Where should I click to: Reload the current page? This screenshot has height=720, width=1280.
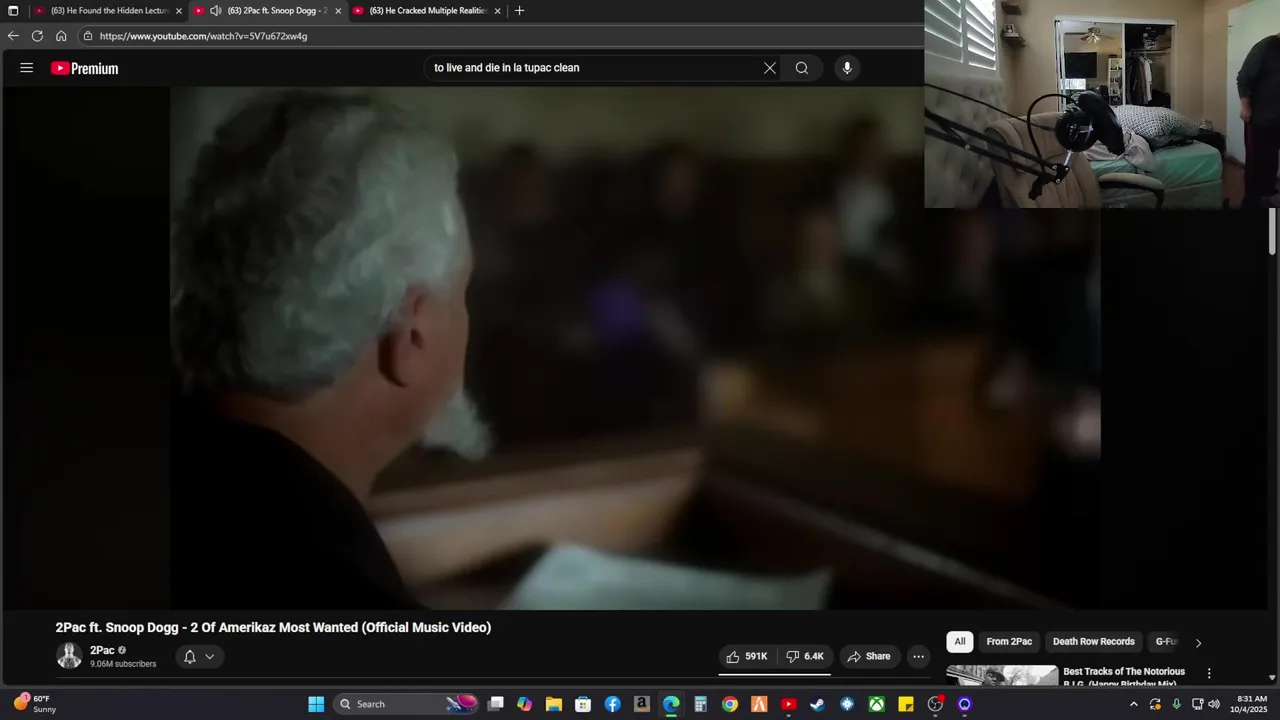pyautogui.click(x=37, y=36)
